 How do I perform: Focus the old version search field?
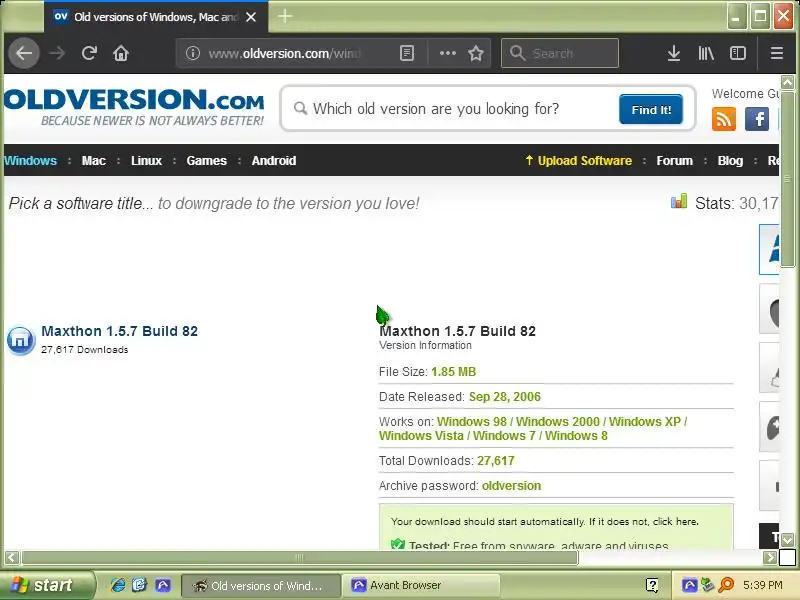[x=454, y=109]
